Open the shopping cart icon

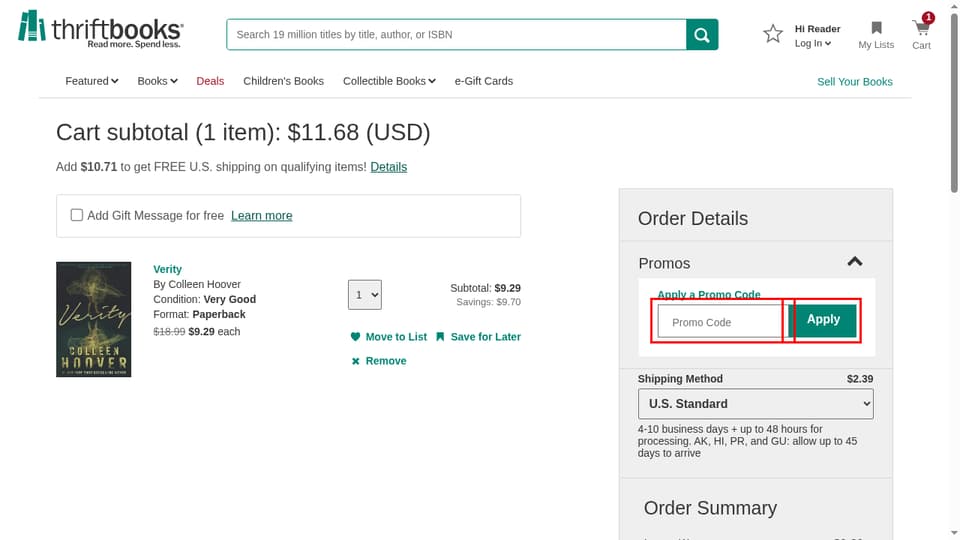tap(921, 28)
